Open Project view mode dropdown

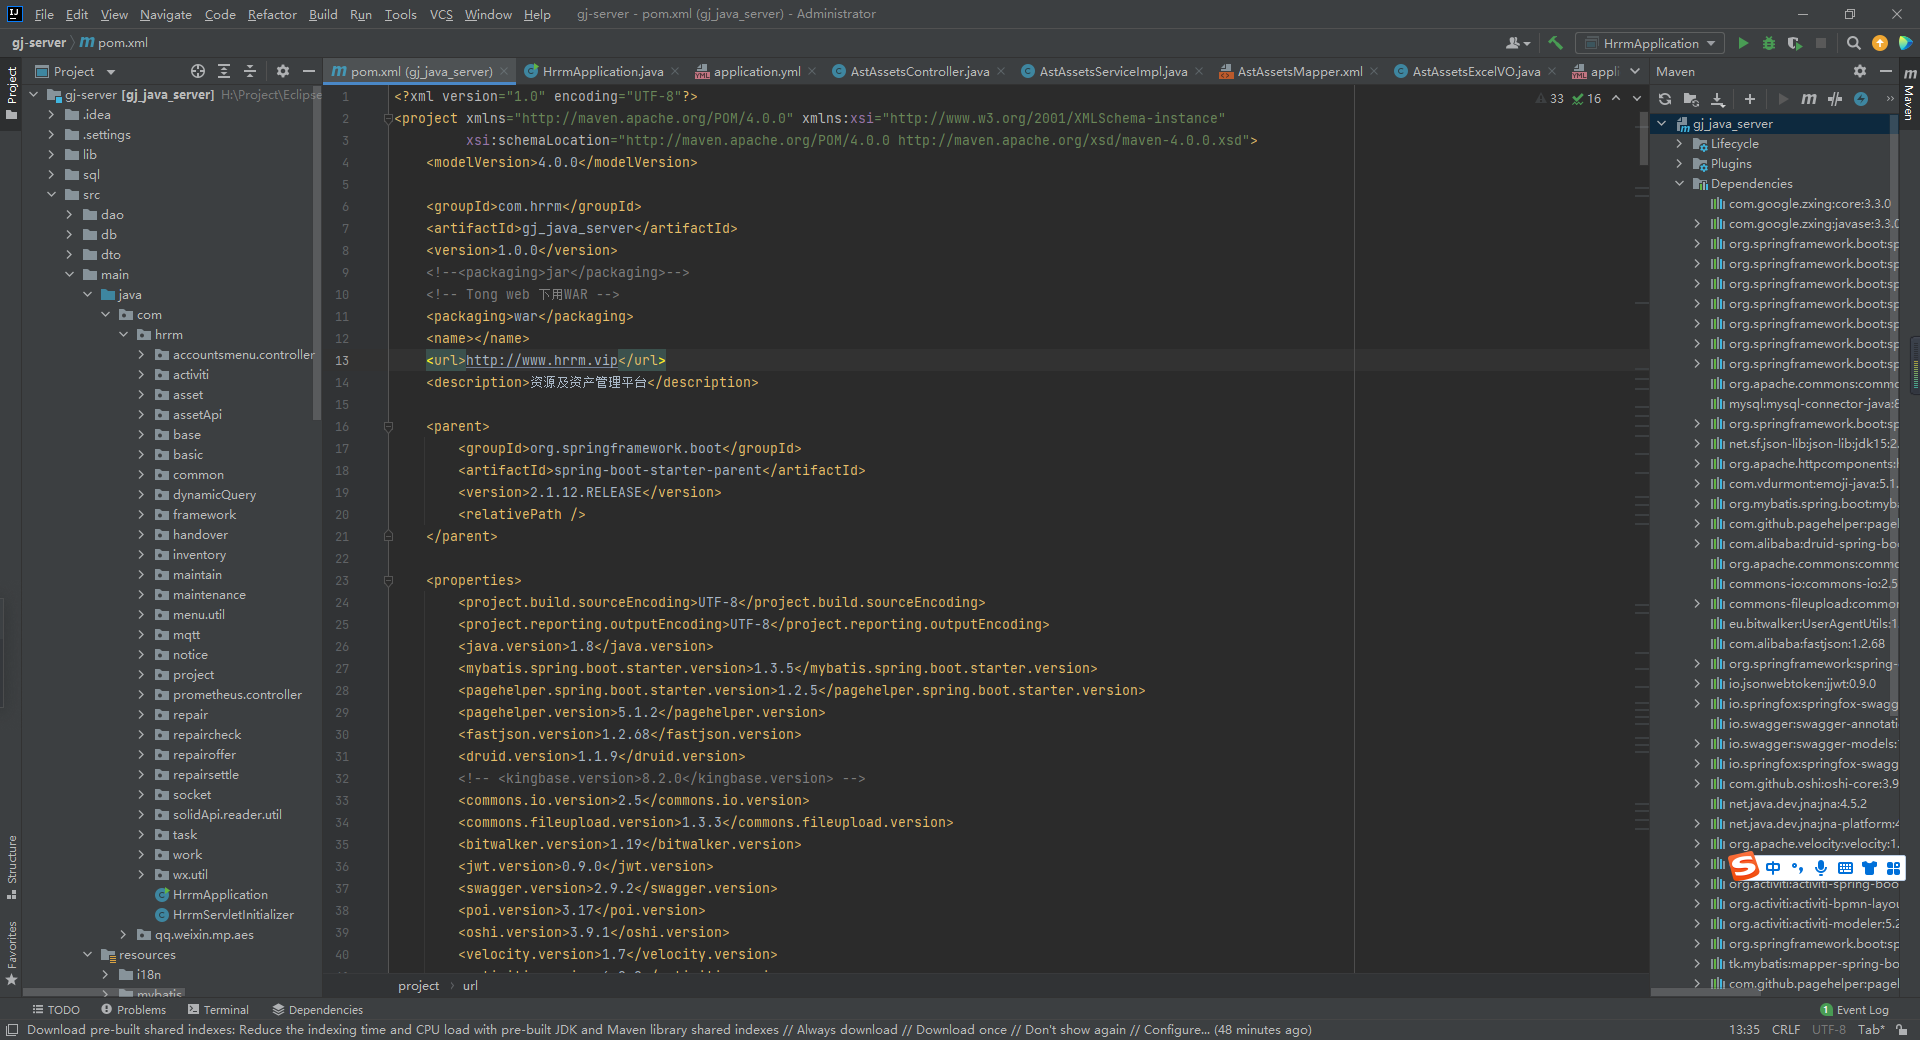point(75,71)
